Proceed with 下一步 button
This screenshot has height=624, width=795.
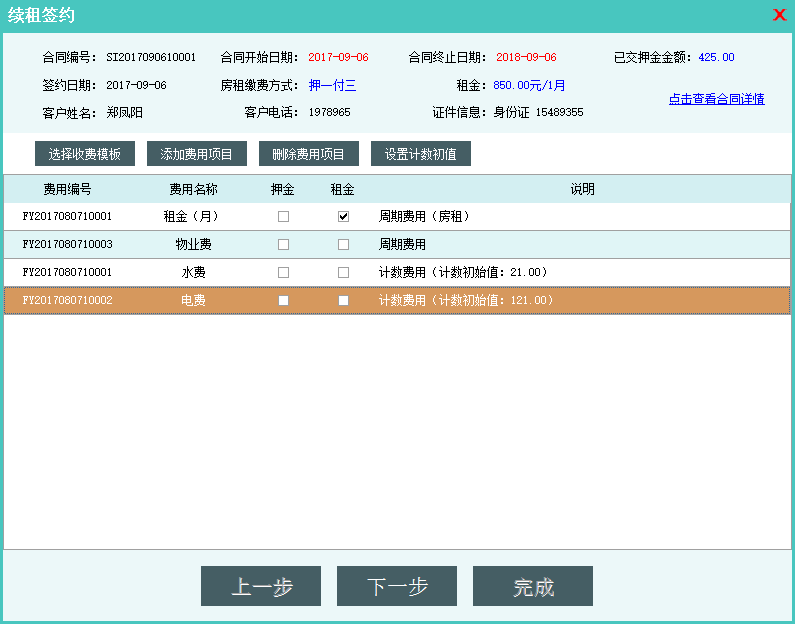[x=397, y=586]
